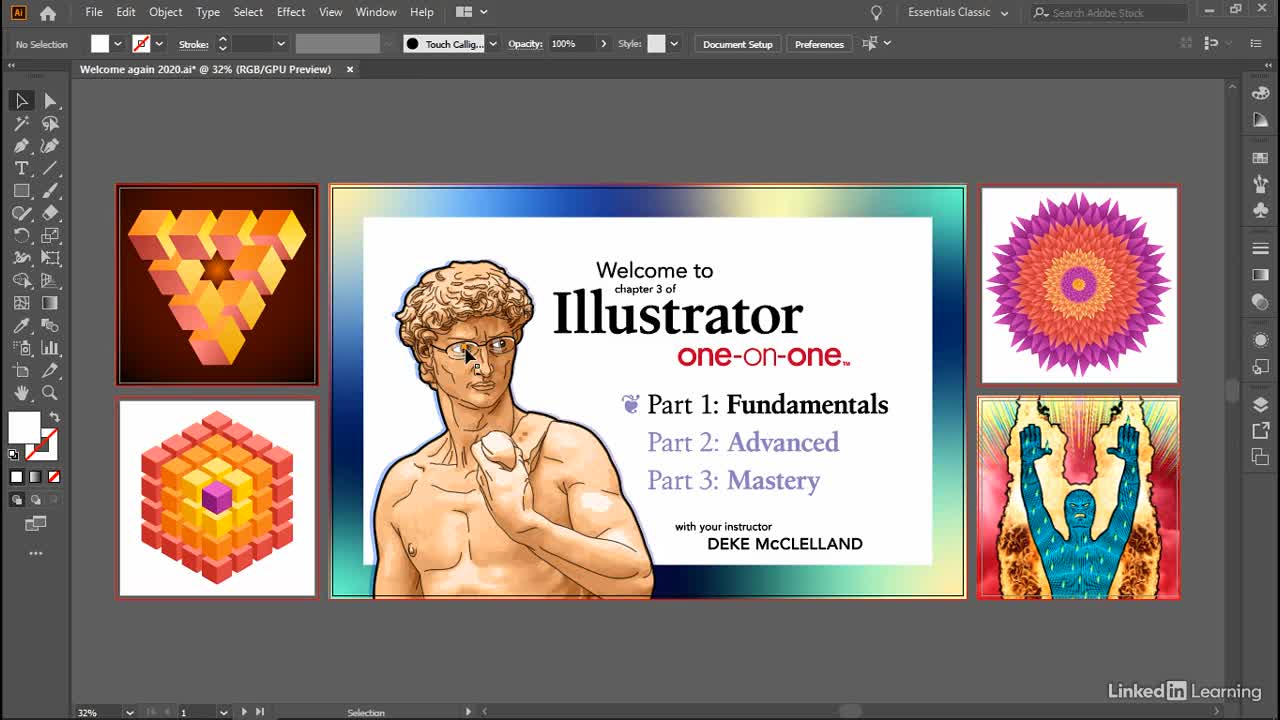This screenshot has height=720, width=1280.
Task: Open Touch Calligraphic brush dropdown
Action: click(492, 44)
